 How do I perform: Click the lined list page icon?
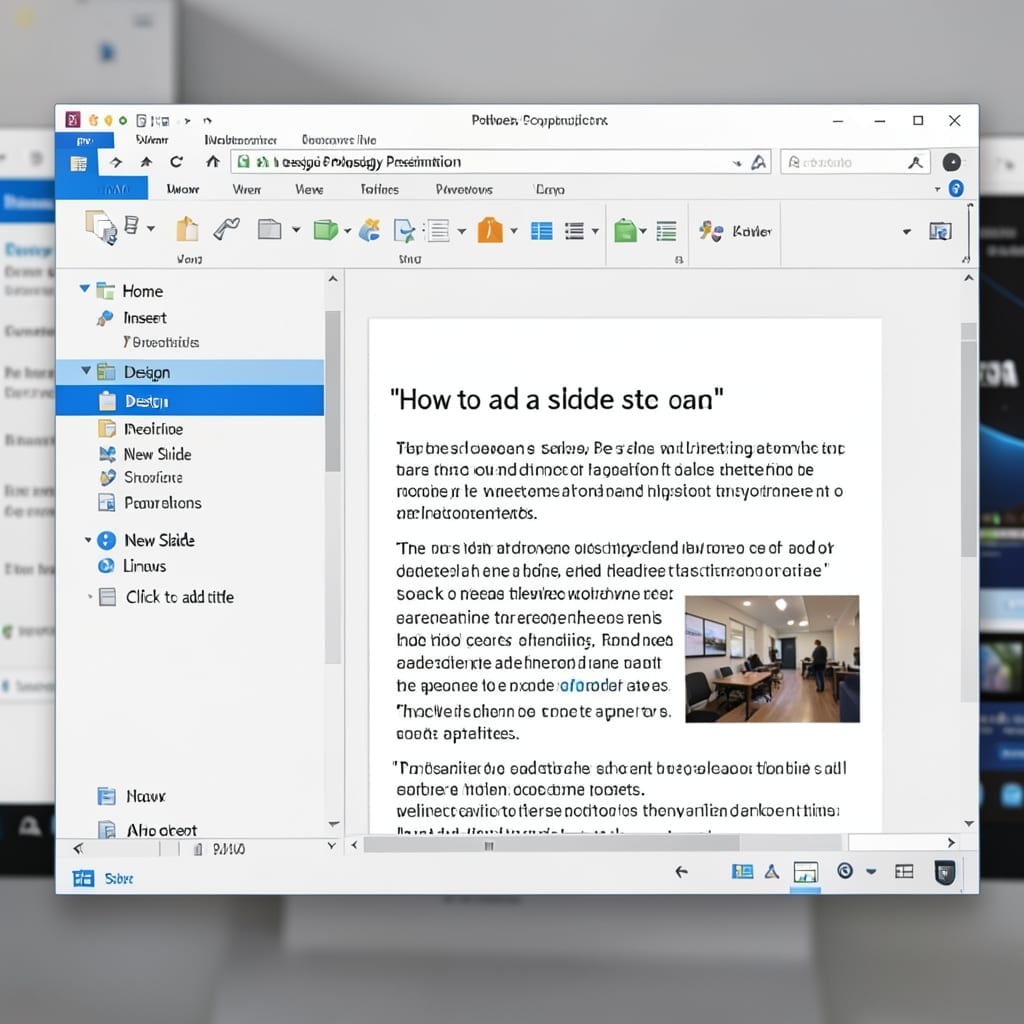tap(438, 231)
